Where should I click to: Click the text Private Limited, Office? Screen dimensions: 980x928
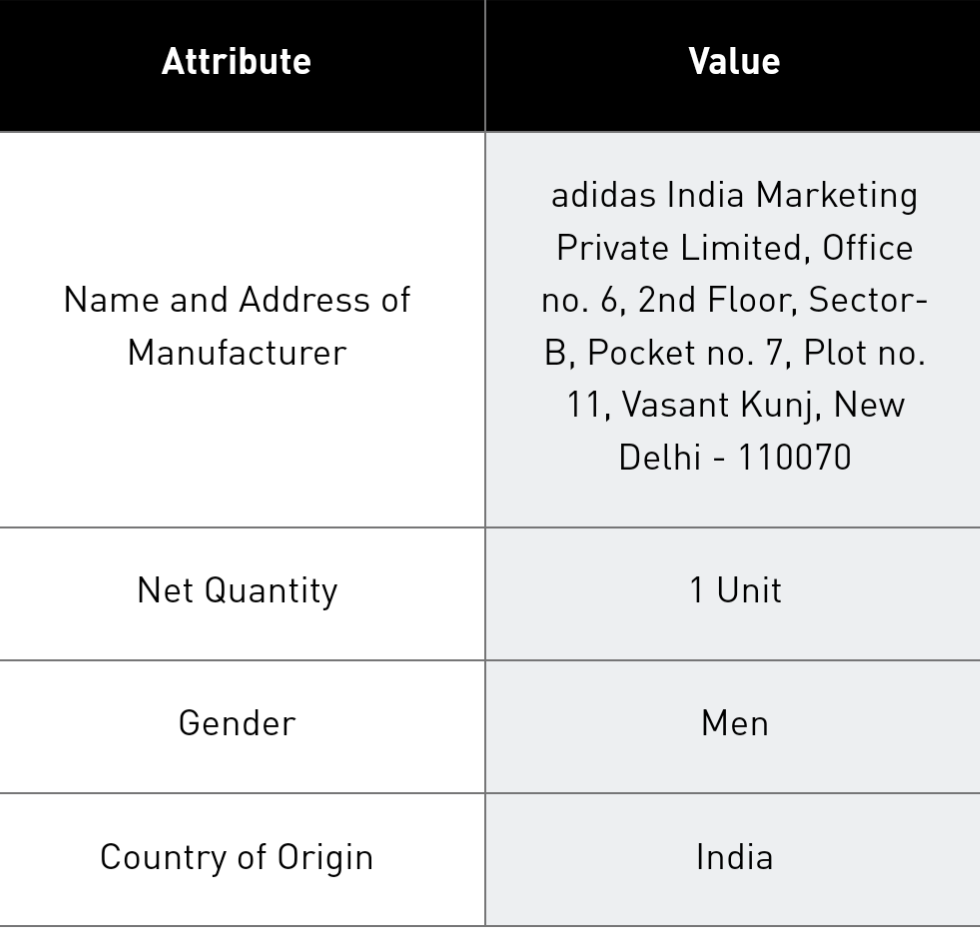coord(734,248)
